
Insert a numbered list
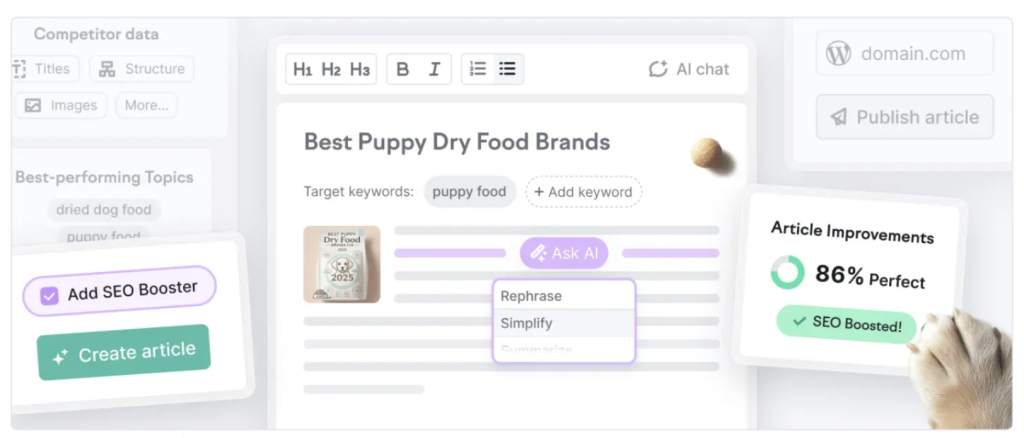pyautogui.click(x=478, y=69)
